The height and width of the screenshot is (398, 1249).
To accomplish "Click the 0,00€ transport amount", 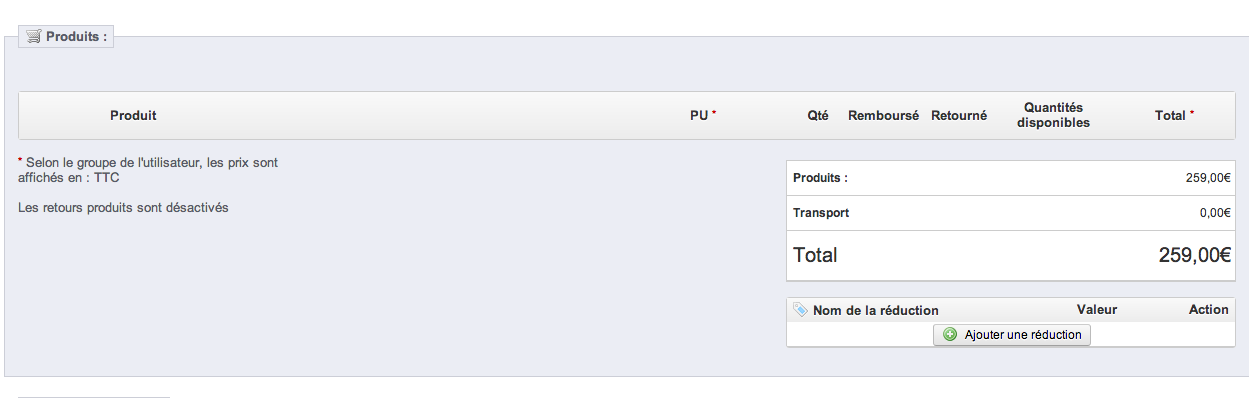I will point(1215,213).
